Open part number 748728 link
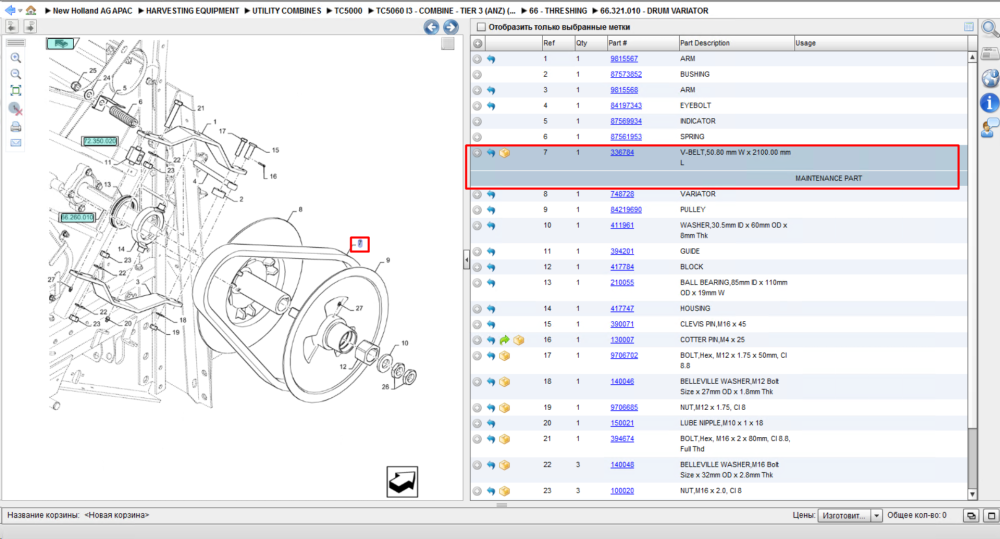 622,194
